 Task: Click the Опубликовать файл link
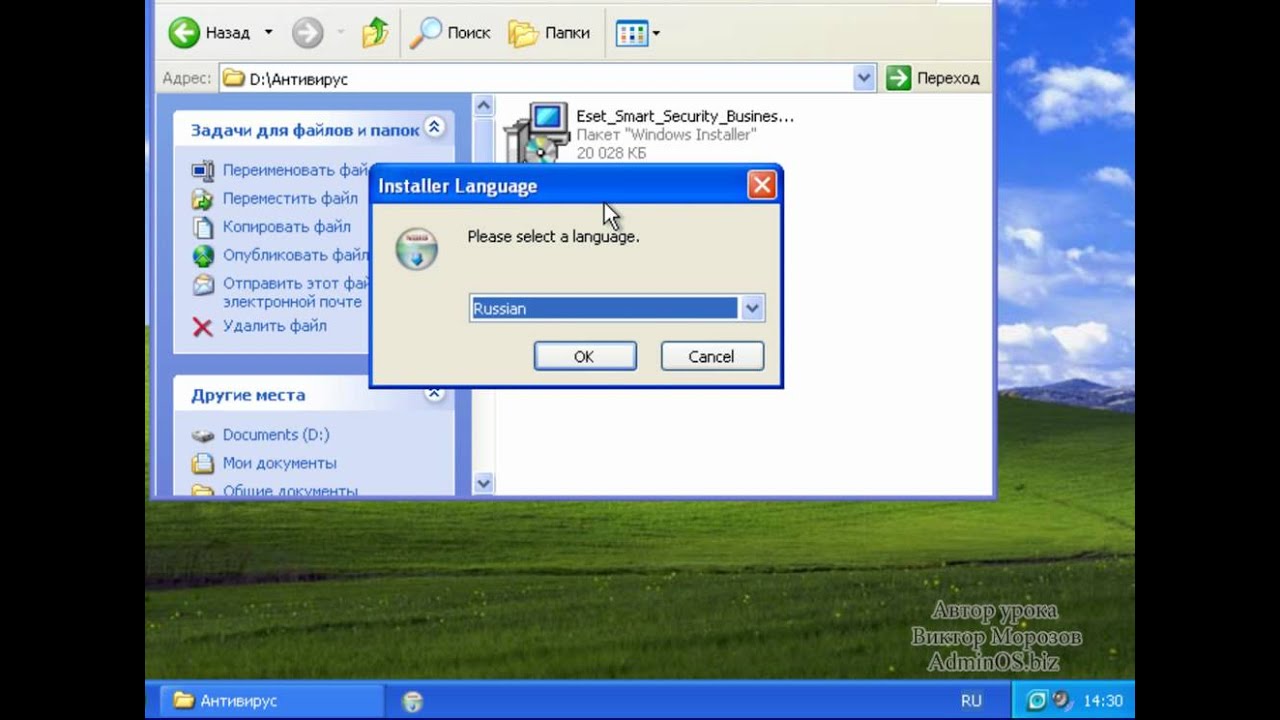[296, 255]
